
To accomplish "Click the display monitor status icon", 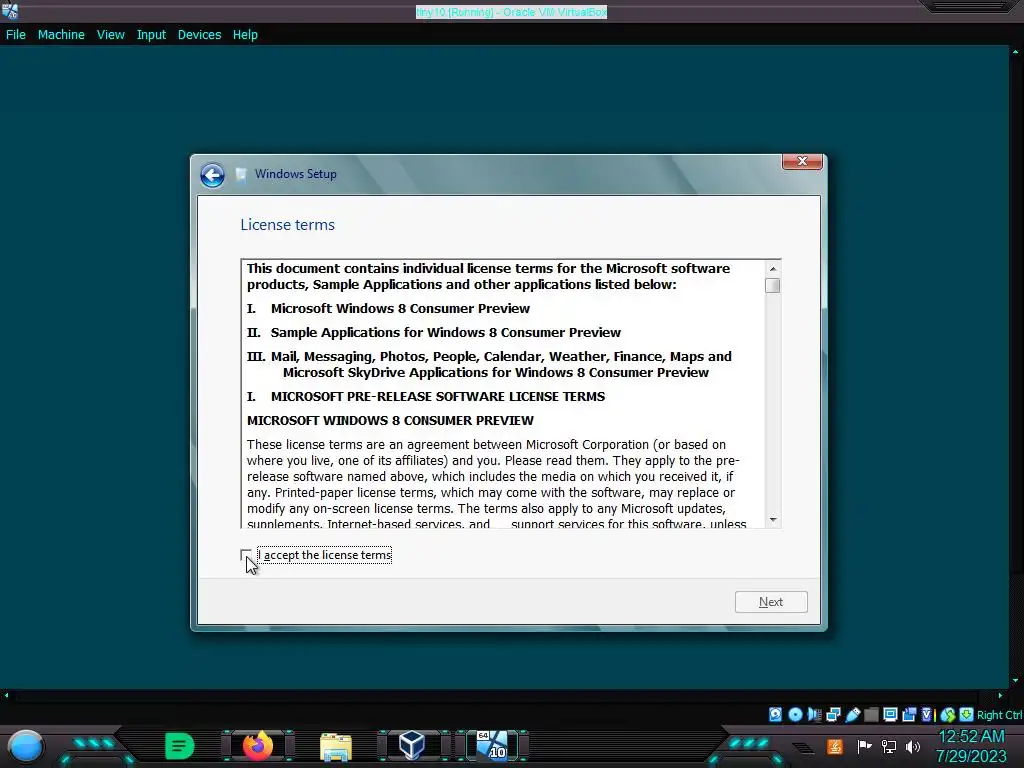I will point(890,714).
